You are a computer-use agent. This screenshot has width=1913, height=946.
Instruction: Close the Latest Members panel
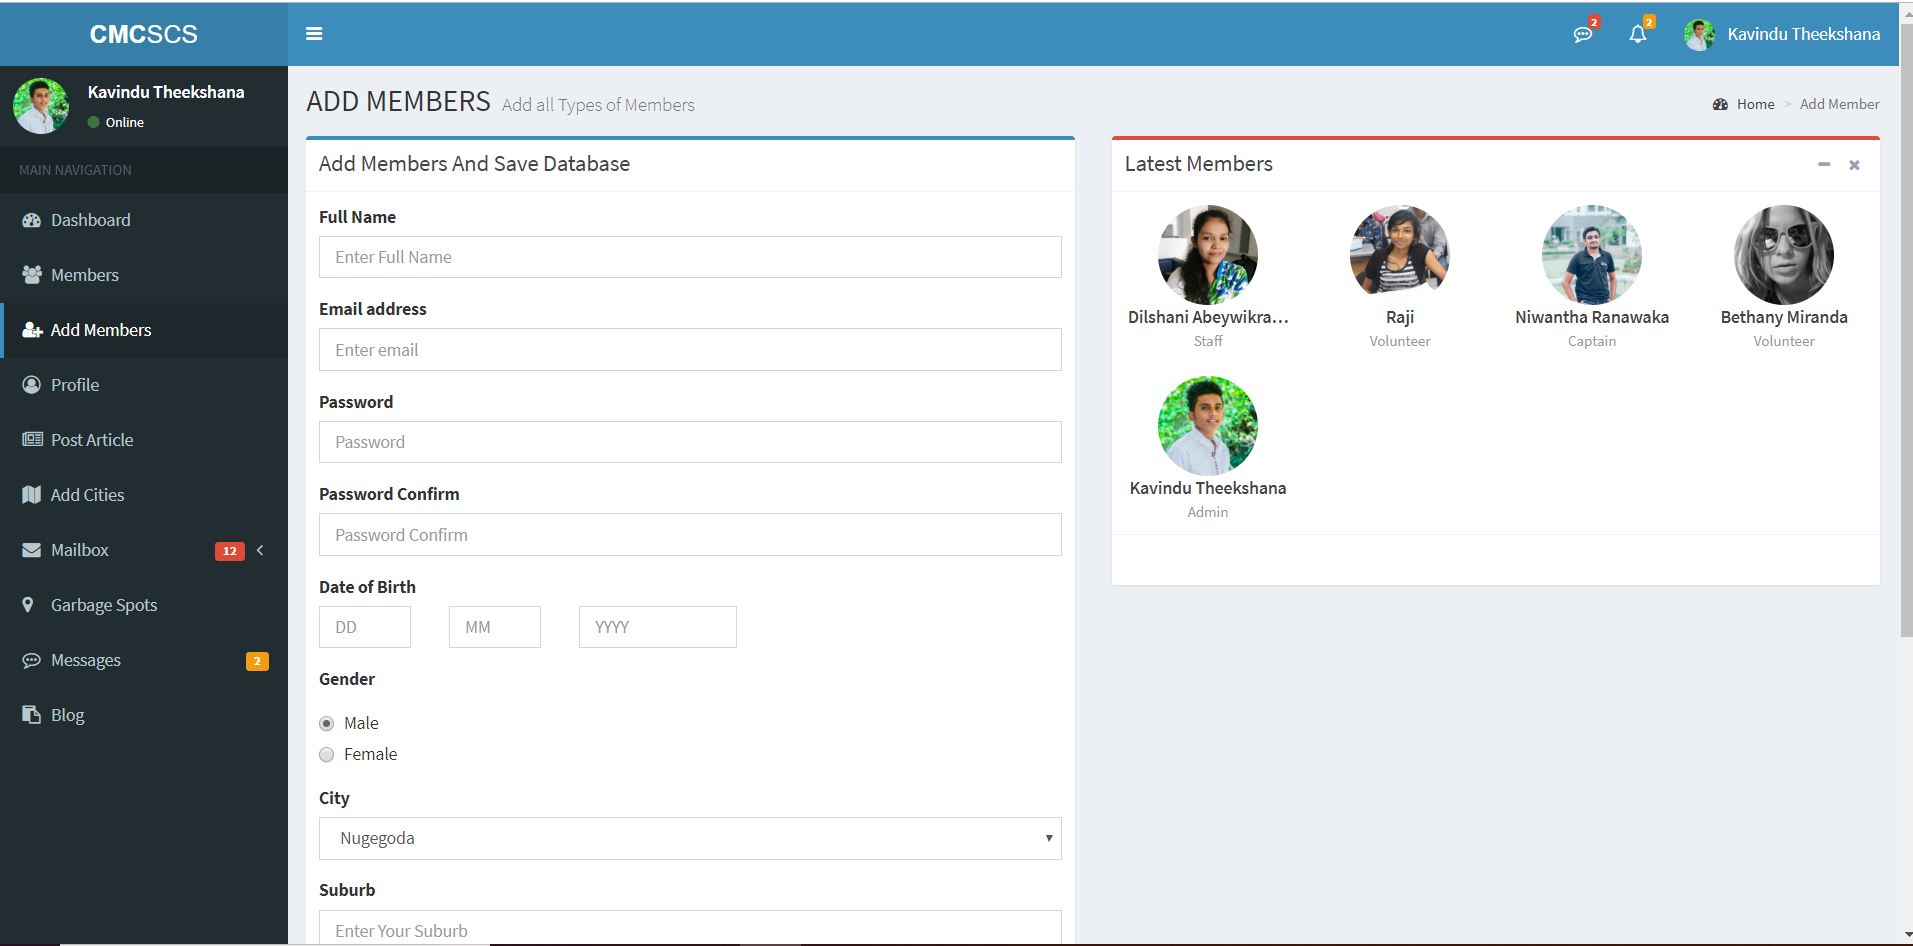pyautogui.click(x=1854, y=165)
